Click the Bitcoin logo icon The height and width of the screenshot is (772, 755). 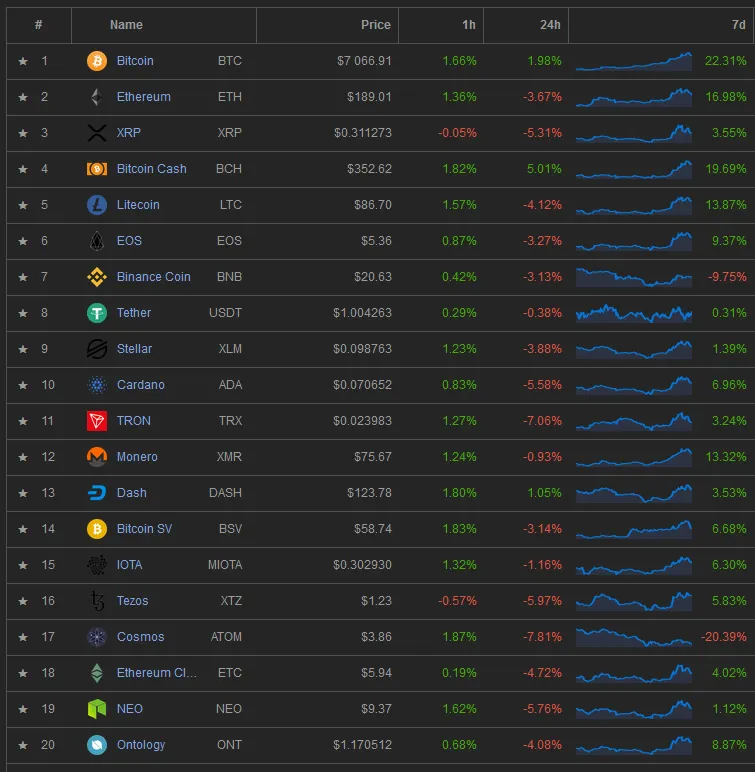pos(97,61)
